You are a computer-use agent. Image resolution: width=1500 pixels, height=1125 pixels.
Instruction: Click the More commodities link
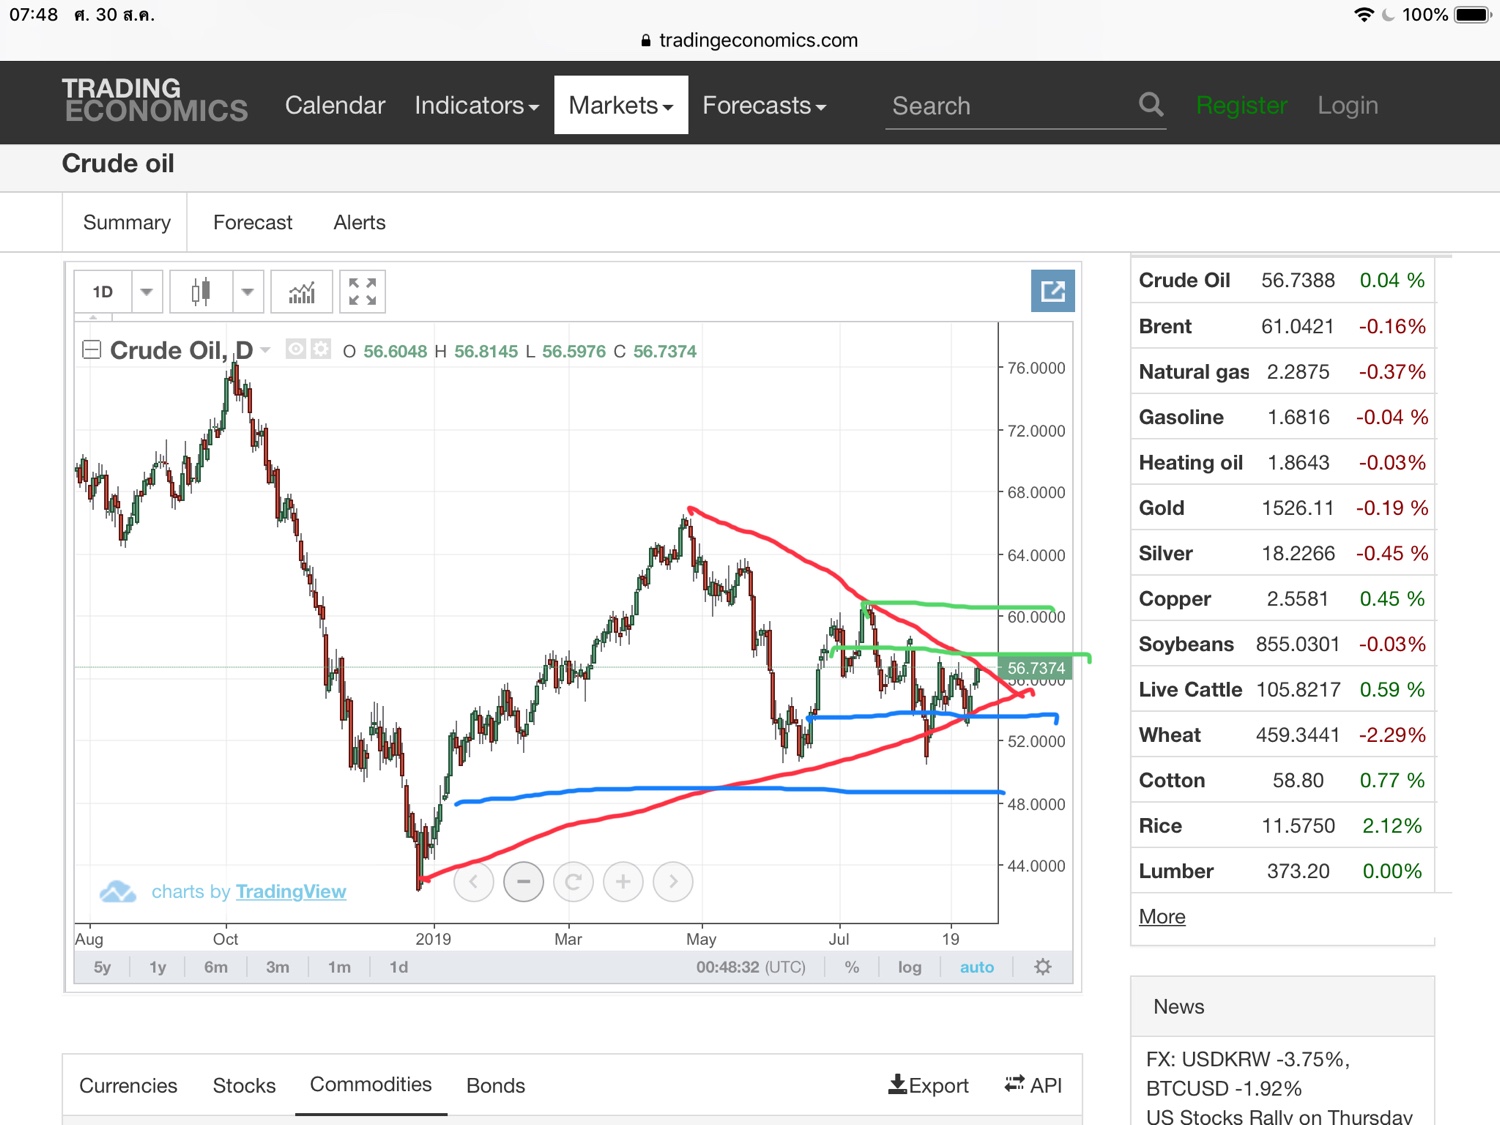point(1162,917)
